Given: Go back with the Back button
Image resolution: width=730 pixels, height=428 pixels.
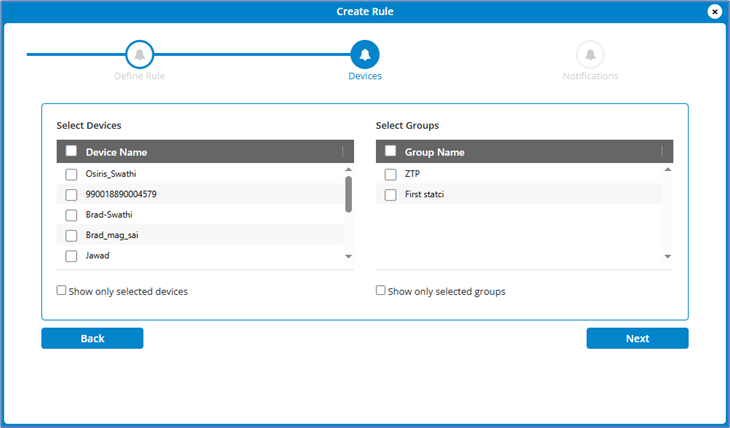Looking at the screenshot, I should pyautogui.click(x=92, y=338).
